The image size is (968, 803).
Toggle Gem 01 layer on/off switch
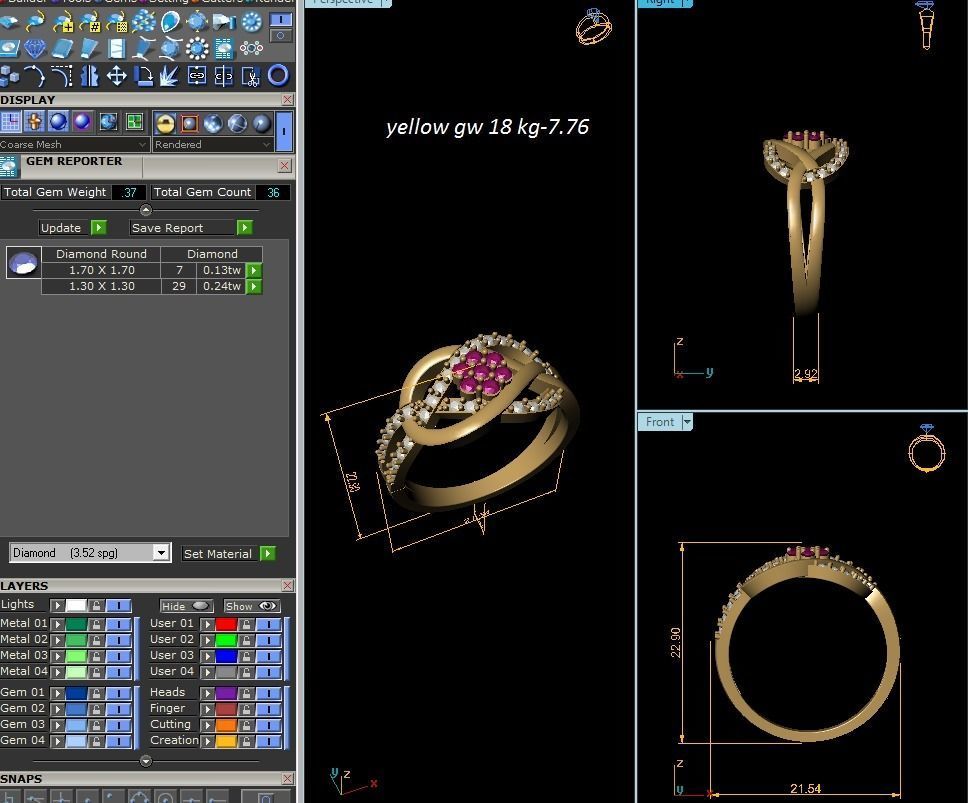[x=119, y=693]
